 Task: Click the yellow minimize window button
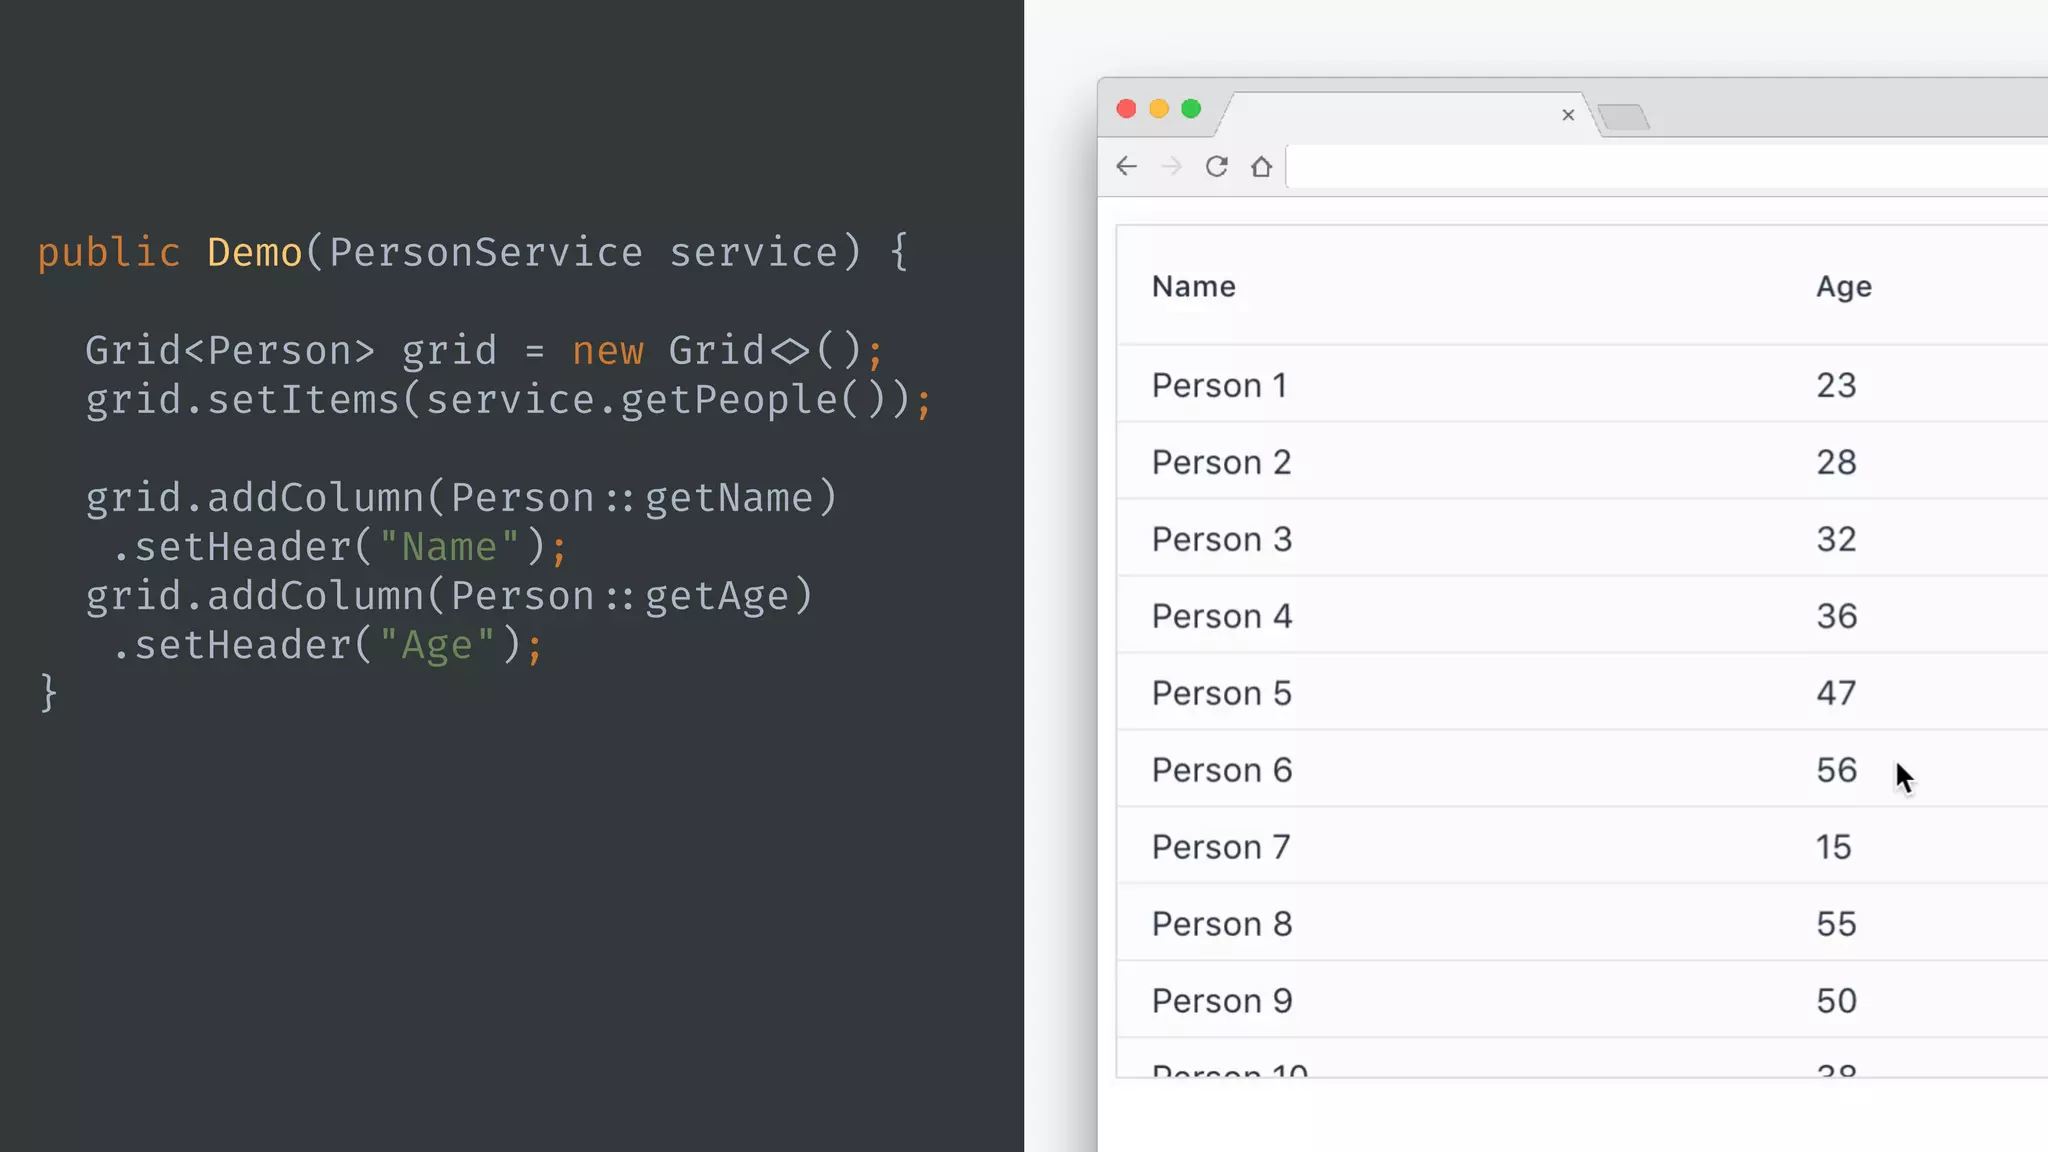click(1159, 109)
